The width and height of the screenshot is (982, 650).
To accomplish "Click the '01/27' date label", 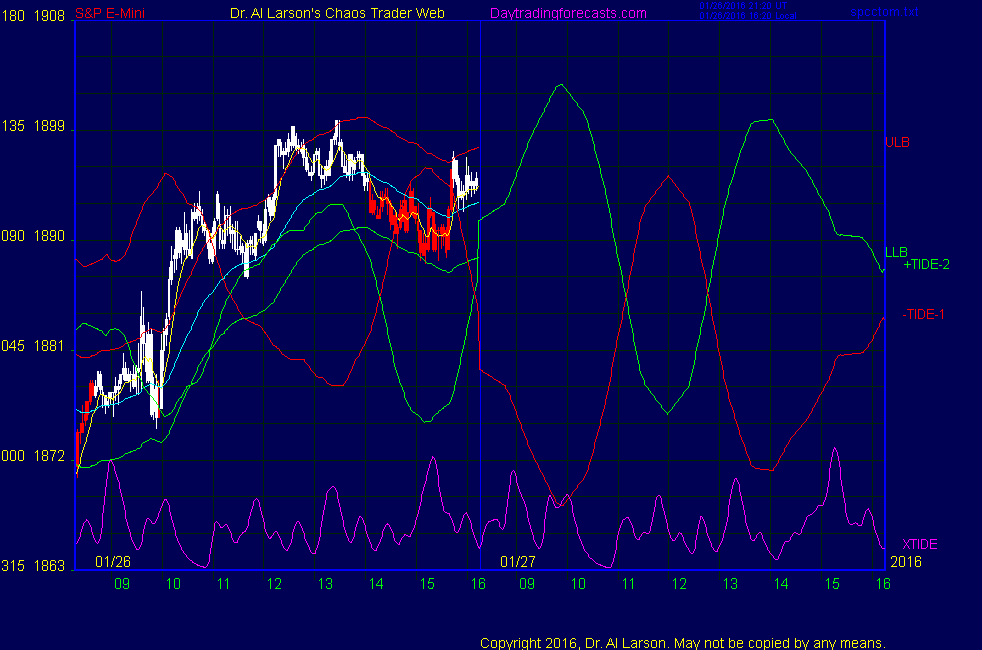I will coord(518,562).
